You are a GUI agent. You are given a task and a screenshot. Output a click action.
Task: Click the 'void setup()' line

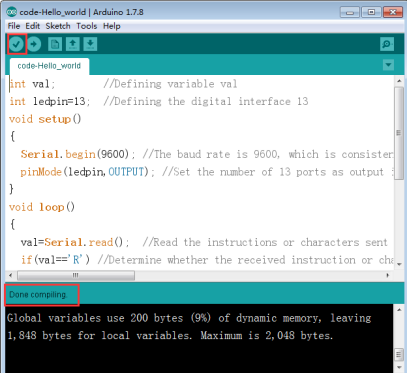[45, 119]
